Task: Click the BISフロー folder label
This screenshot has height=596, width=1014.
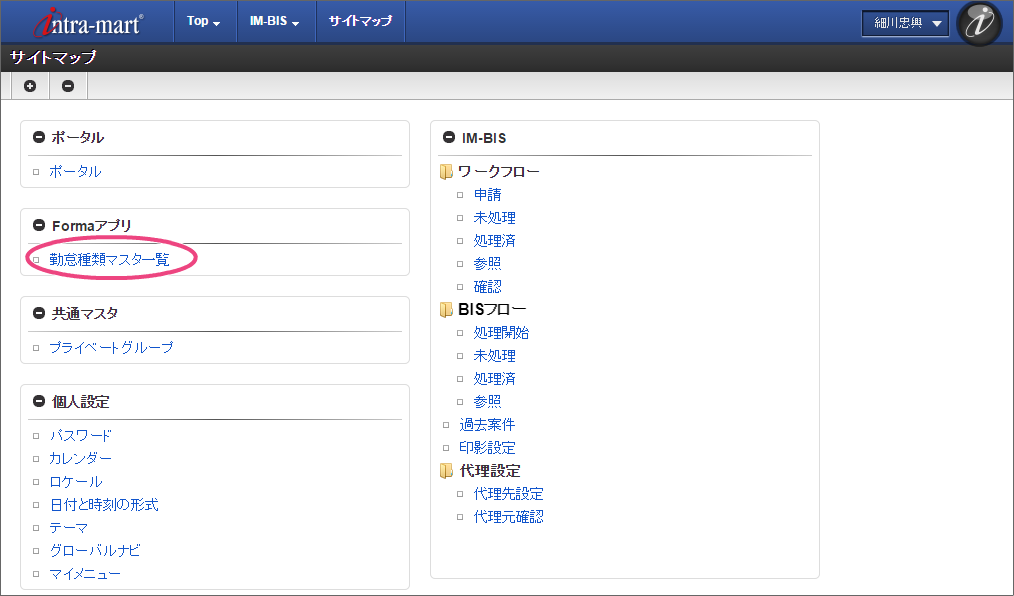Action: [492, 310]
